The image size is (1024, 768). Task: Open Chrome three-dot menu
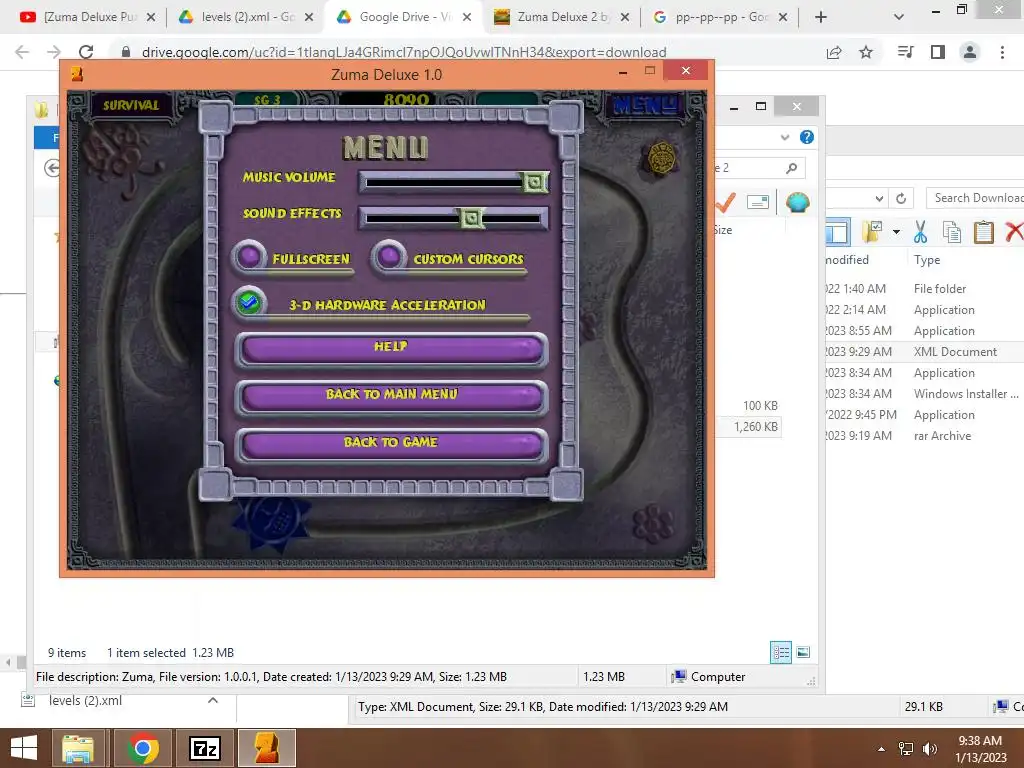(x=1002, y=52)
